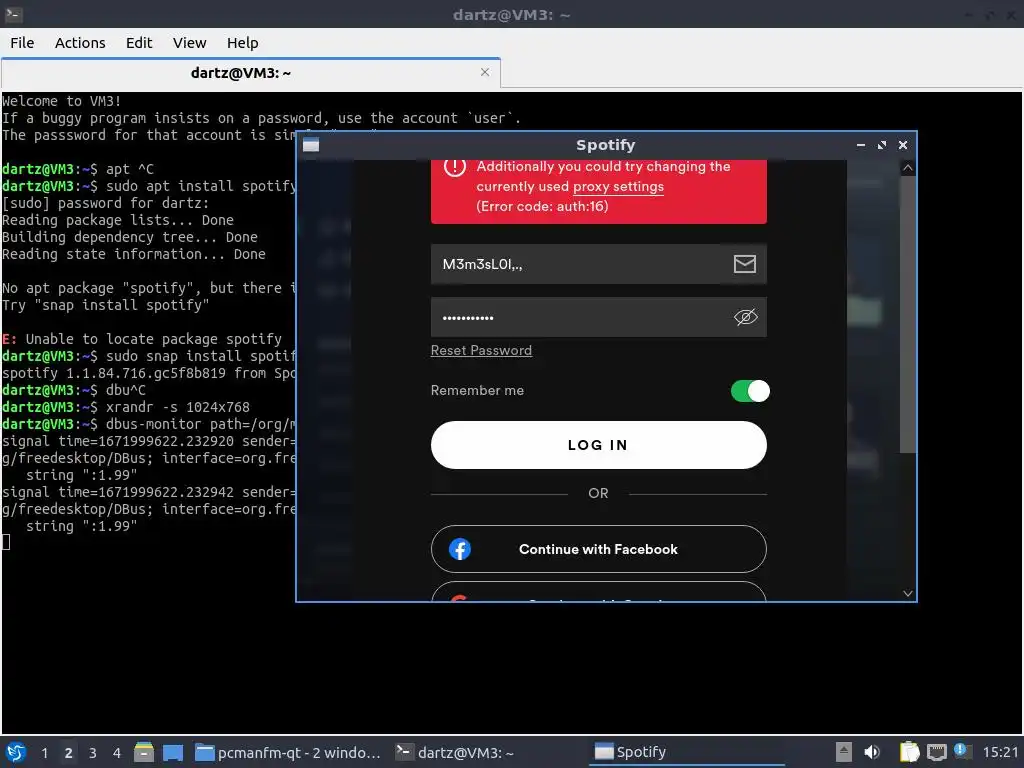Close the Spotify window
Screen dimensions: 1024x768
903,145
